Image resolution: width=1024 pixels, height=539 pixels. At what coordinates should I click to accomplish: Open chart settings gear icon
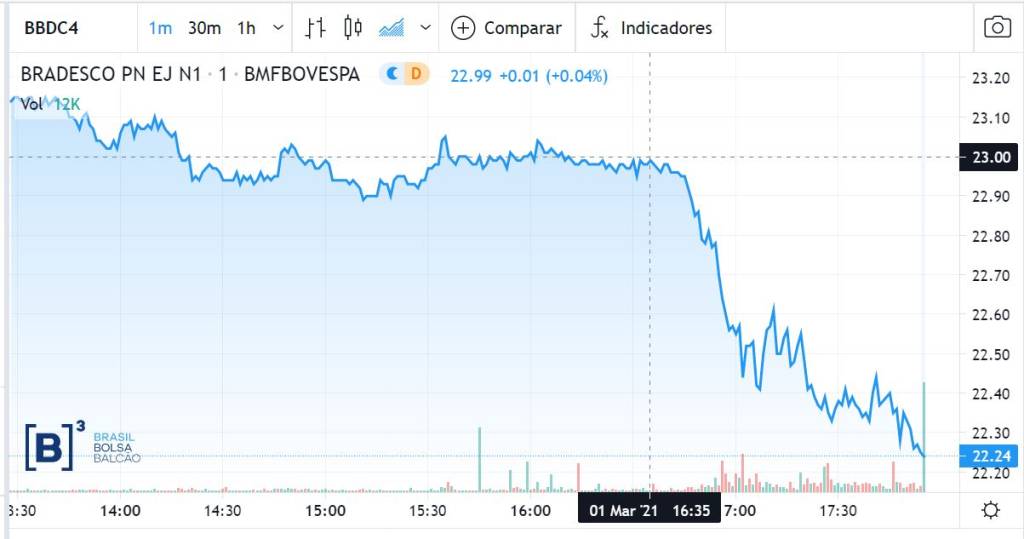[990, 511]
